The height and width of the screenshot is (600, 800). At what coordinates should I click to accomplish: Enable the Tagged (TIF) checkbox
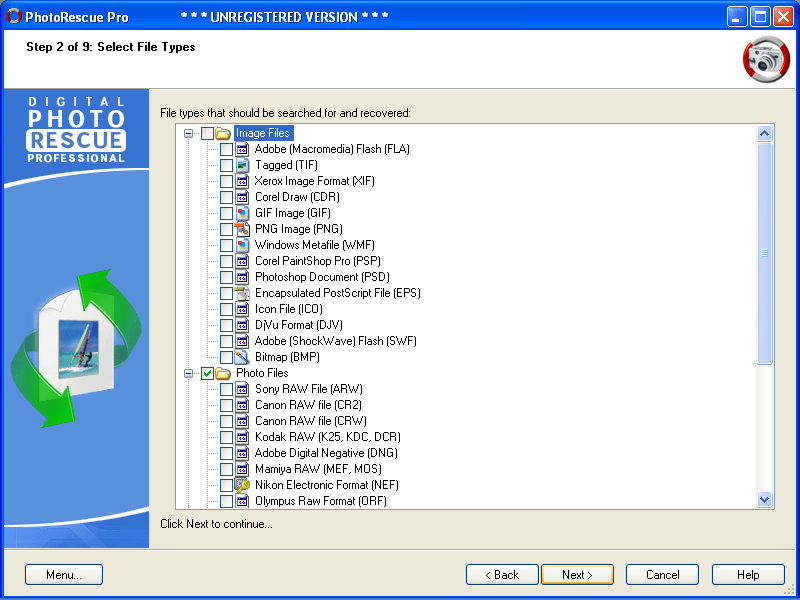[227, 165]
